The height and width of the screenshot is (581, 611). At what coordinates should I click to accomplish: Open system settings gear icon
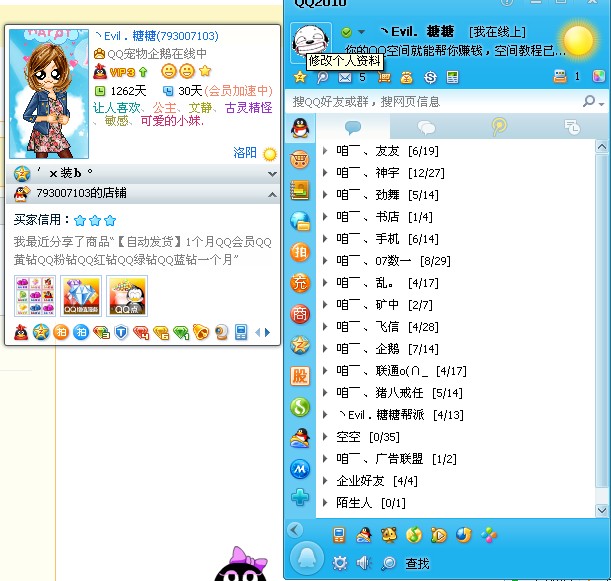pos(340,563)
